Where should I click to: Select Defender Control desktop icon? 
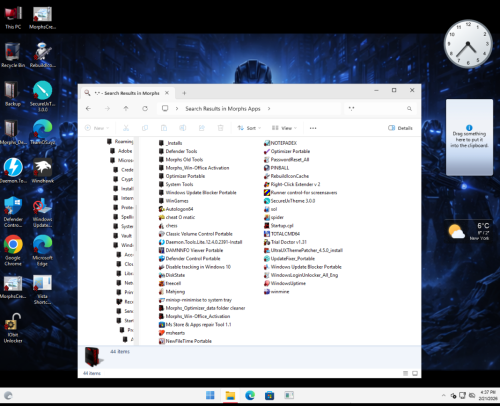click(x=13, y=212)
